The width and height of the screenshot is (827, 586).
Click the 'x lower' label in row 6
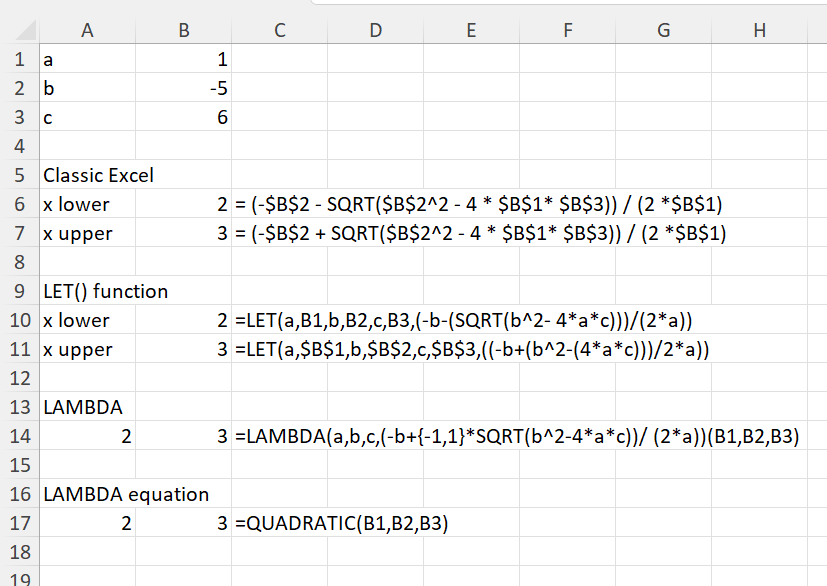(x=76, y=205)
